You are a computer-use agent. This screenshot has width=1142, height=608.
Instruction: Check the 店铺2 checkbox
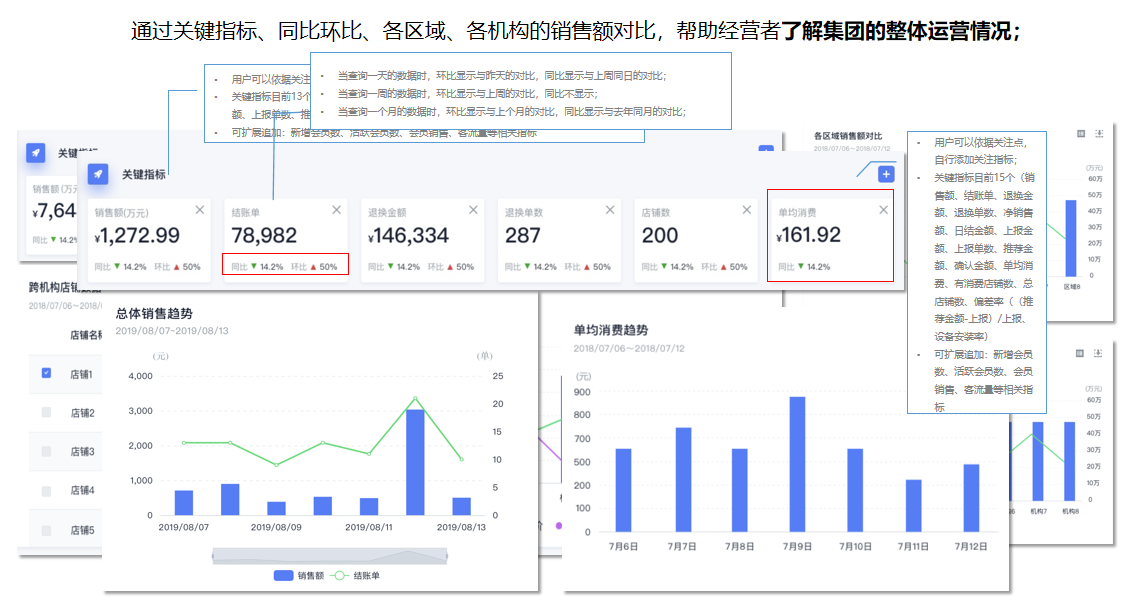[x=47, y=412]
